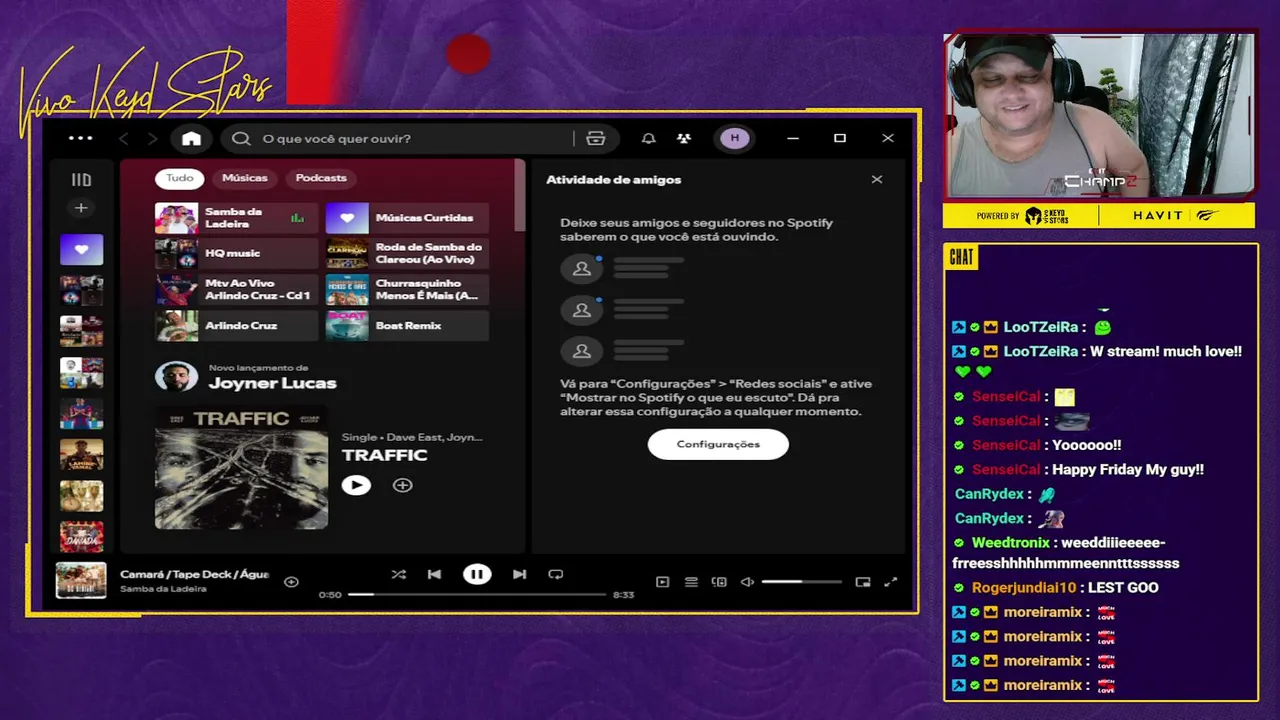Screen dimensions: 1280x720
Task: Open the sidebar playlist directly below Liked Songs
Action: click(x=81, y=291)
